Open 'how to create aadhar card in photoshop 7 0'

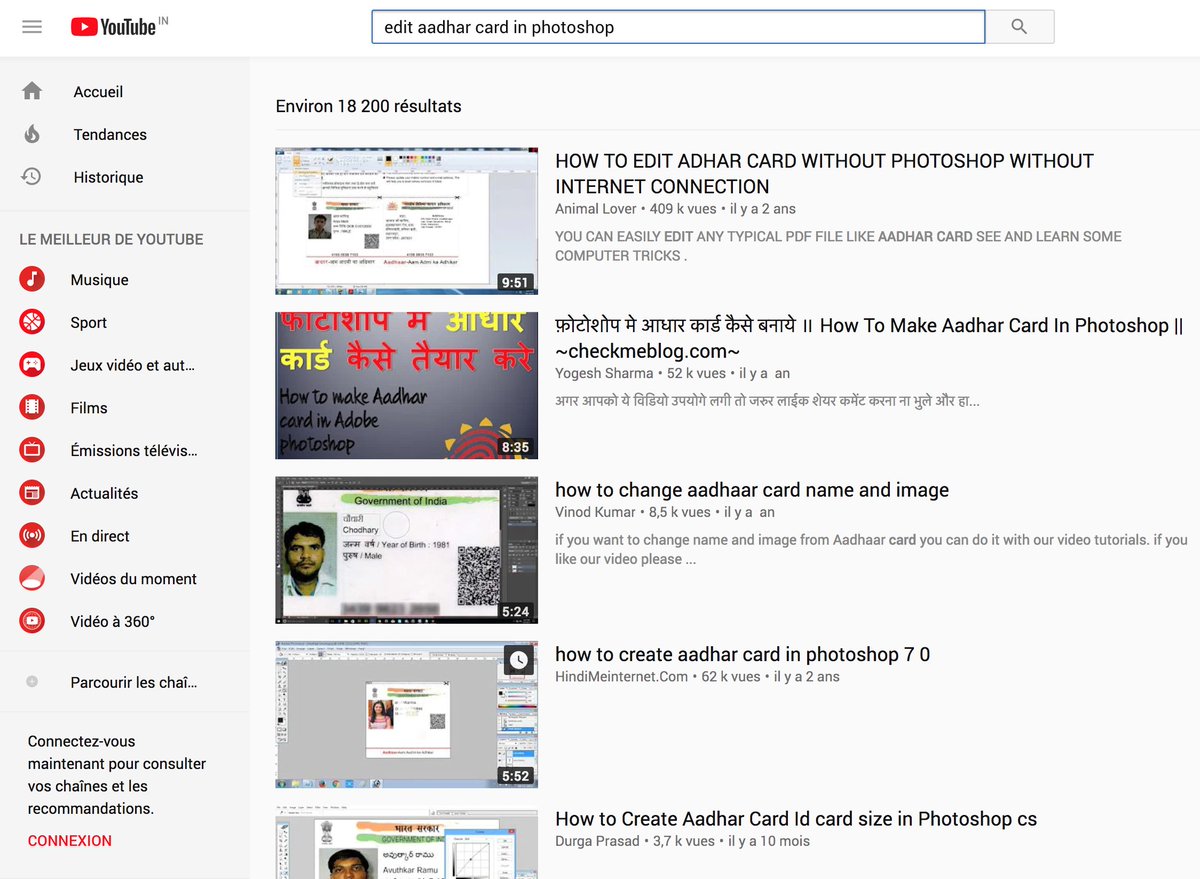pyautogui.click(x=742, y=654)
